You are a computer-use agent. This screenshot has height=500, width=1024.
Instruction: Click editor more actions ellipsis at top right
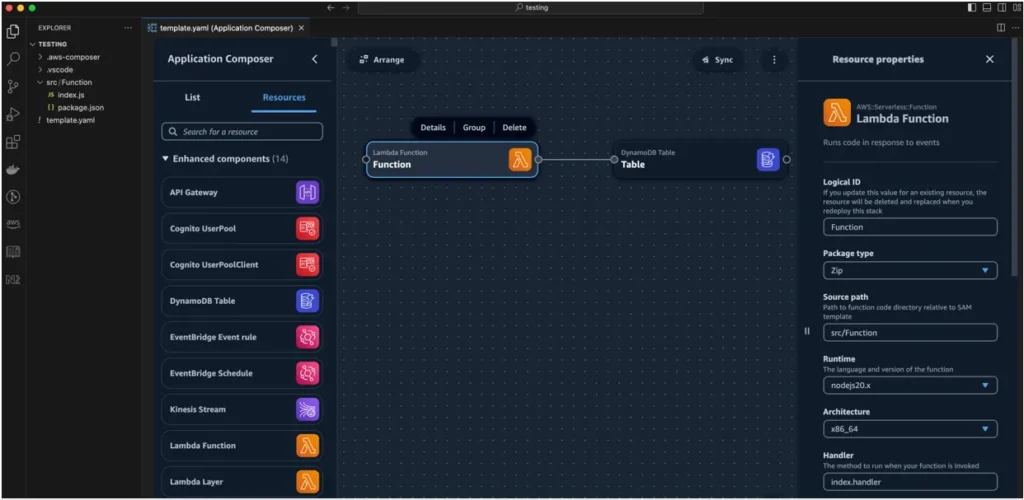click(x=1016, y=28)
